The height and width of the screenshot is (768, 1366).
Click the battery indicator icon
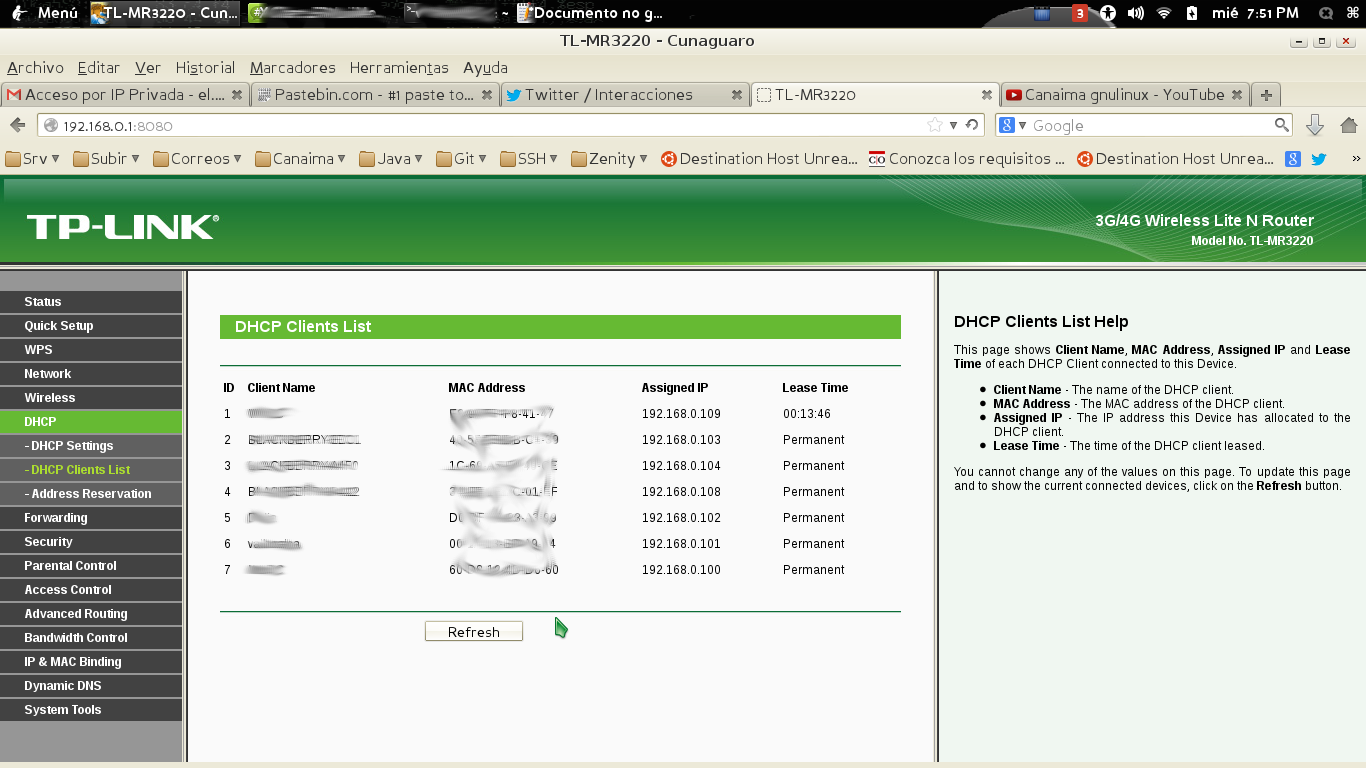point(1192,13)
